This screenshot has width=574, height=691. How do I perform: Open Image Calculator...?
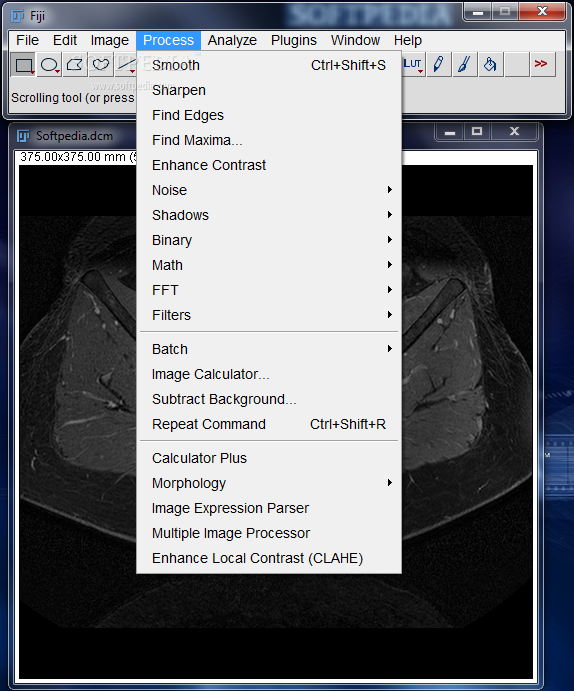269,374
